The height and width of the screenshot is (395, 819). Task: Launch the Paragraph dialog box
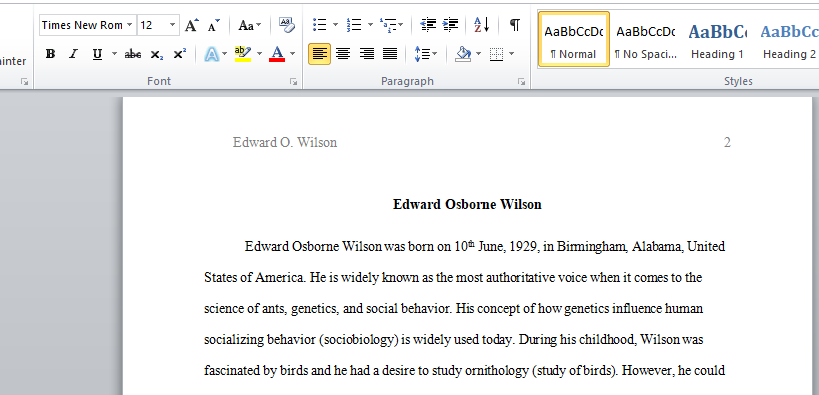pyautogui.click(x=521, y=82)
